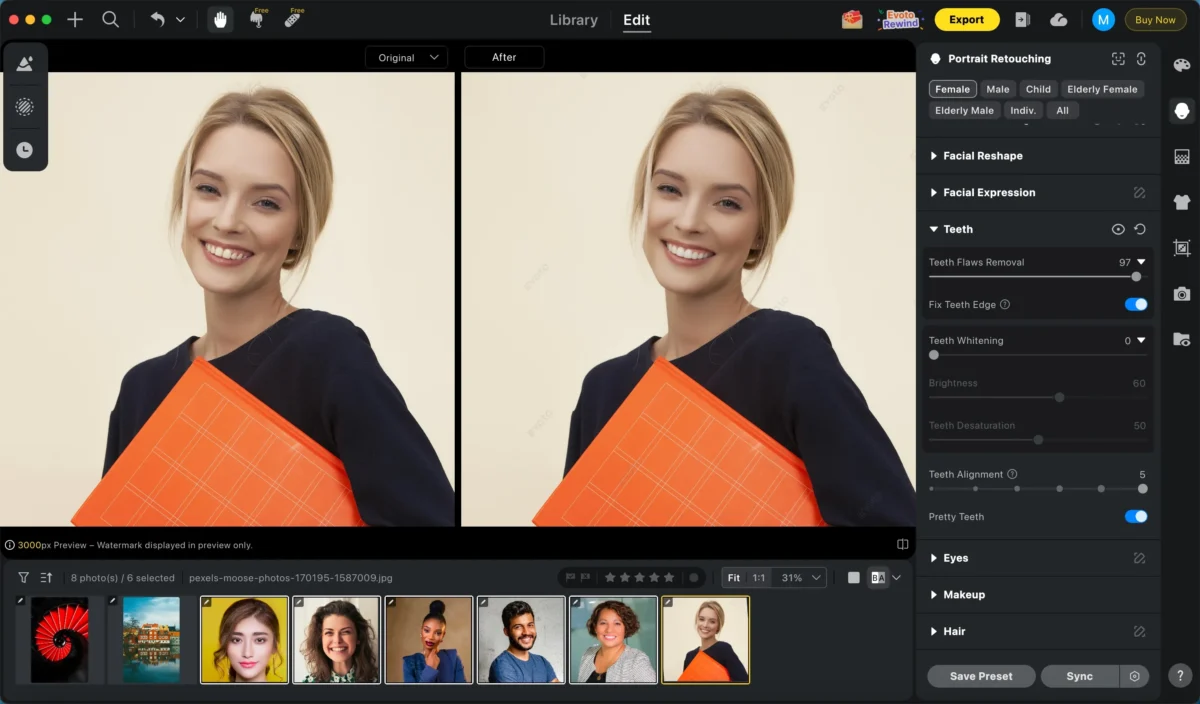Reset the Teeth section settings
The width and height of the screenshot is (1200, 704).
[x=1140, y=229]
